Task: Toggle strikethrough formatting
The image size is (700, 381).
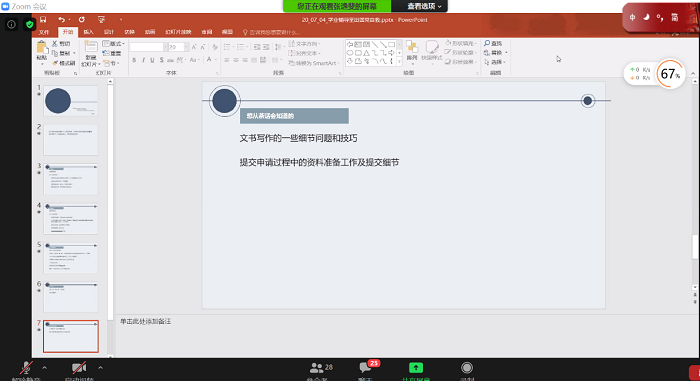Action: click(171, 60)
